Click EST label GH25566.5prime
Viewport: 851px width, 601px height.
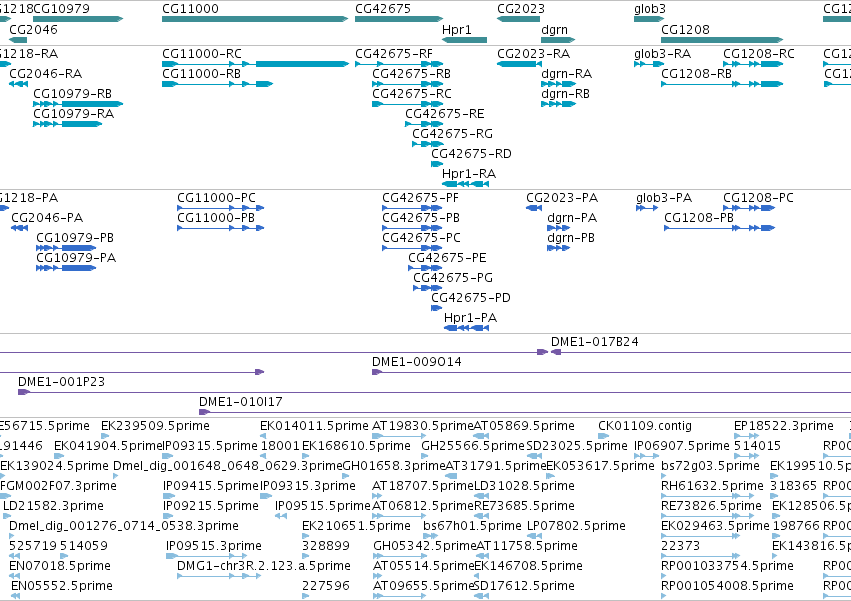(473, 446)
